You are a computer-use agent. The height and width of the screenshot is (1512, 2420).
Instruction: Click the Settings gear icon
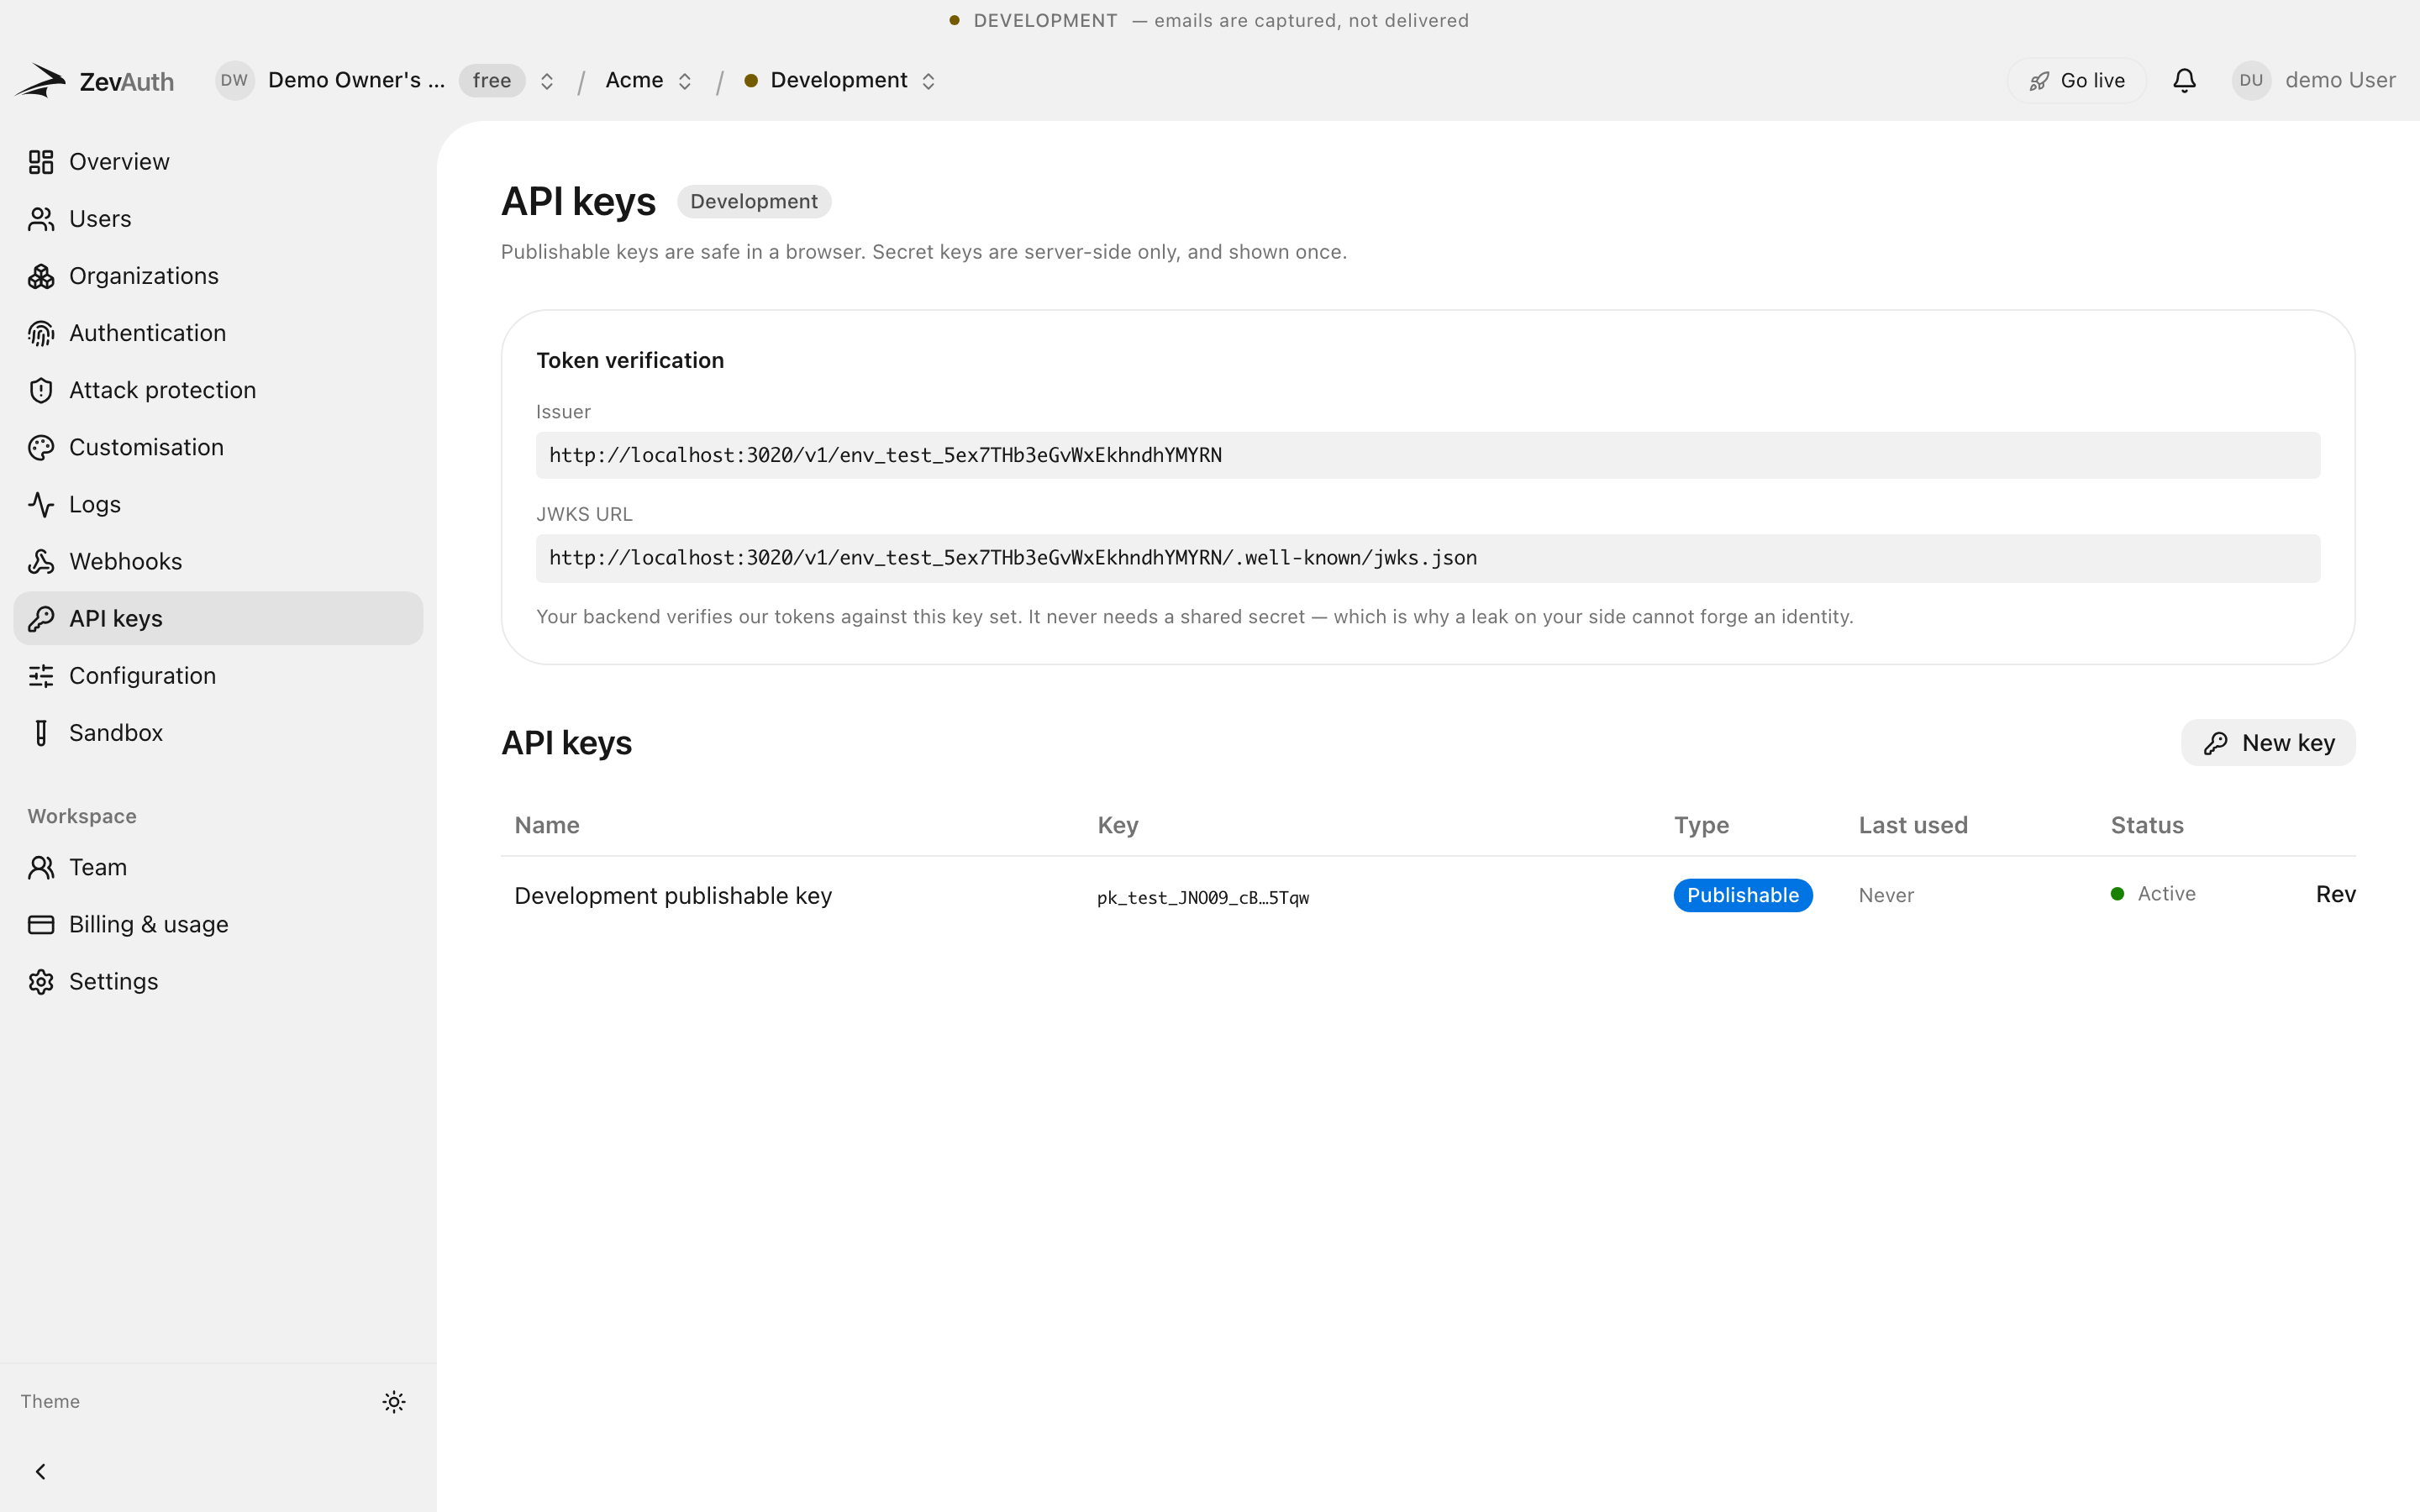(x=41, y=981)
